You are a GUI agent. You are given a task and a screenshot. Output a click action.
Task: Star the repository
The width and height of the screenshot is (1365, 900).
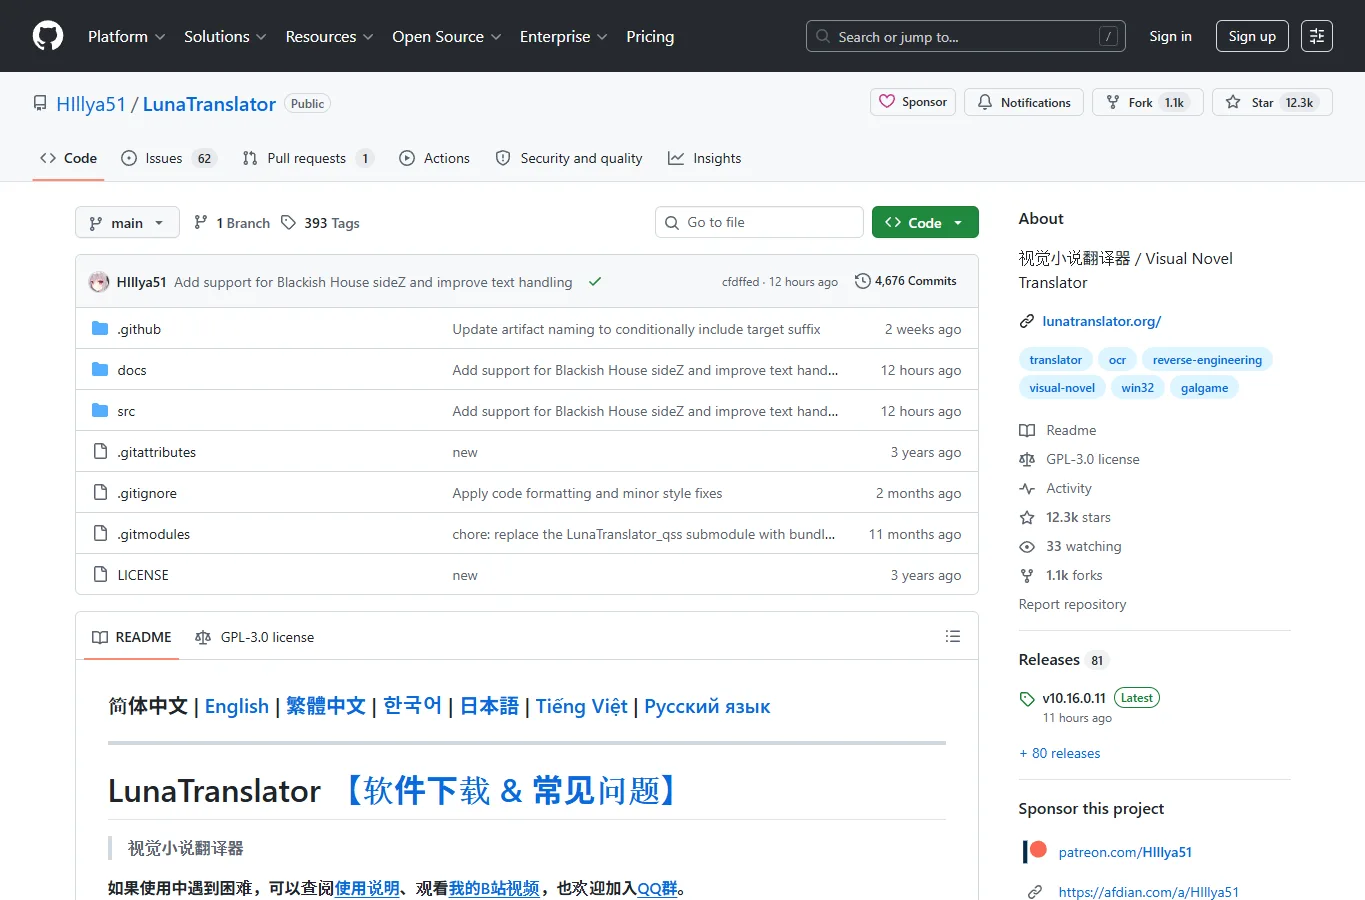tap(1272, 102)
